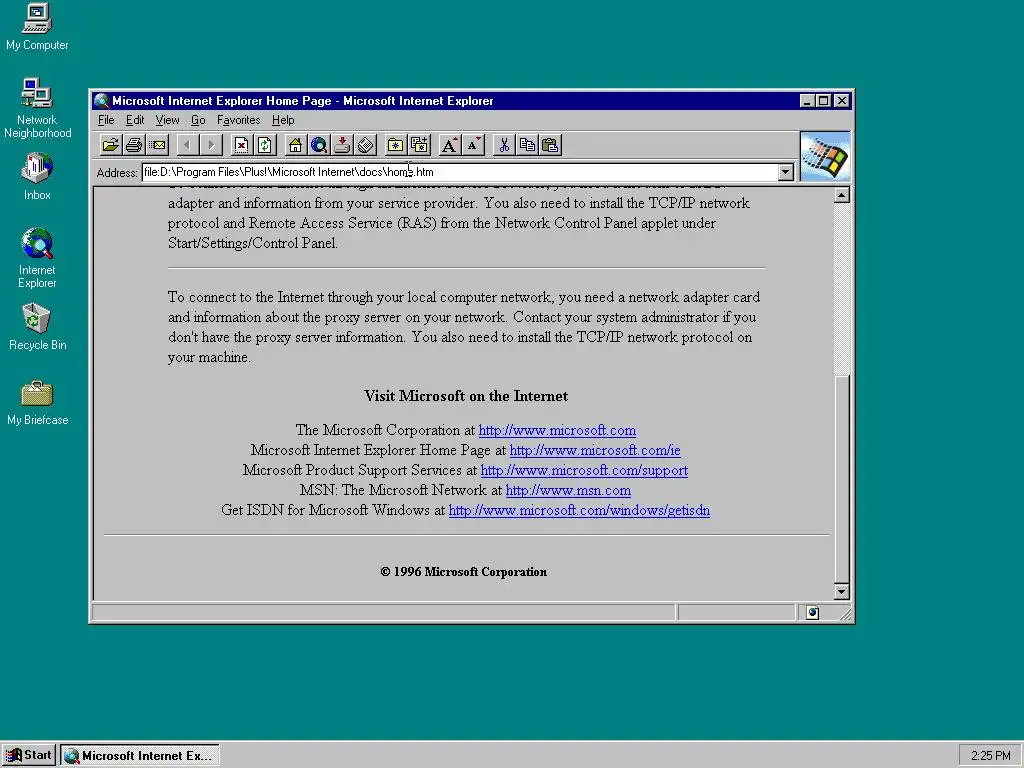Click the Forward arrow toolbar button

click(x=211, y=145)
